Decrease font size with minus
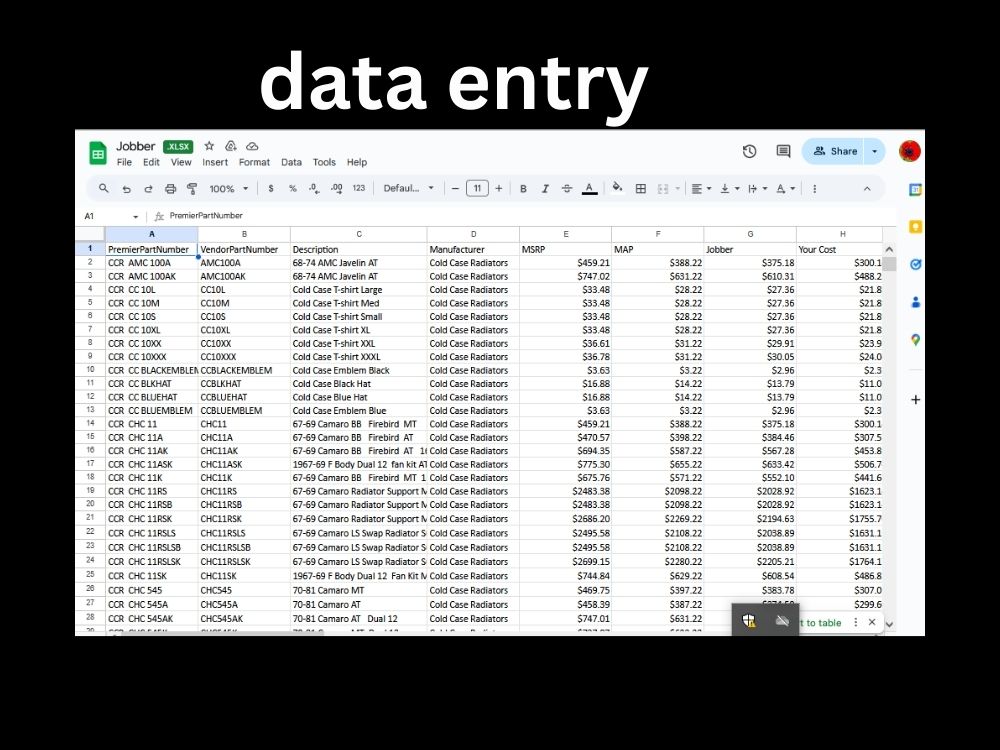1000x750 pixels. point(455,189)
